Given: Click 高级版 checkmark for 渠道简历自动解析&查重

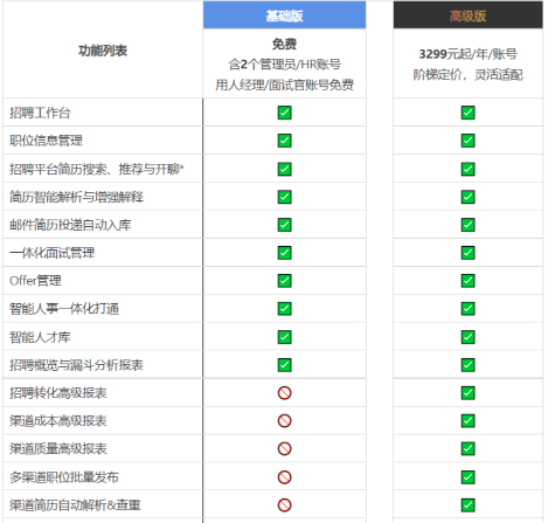Looking at the screenshot, I should (x=468, y=505).
